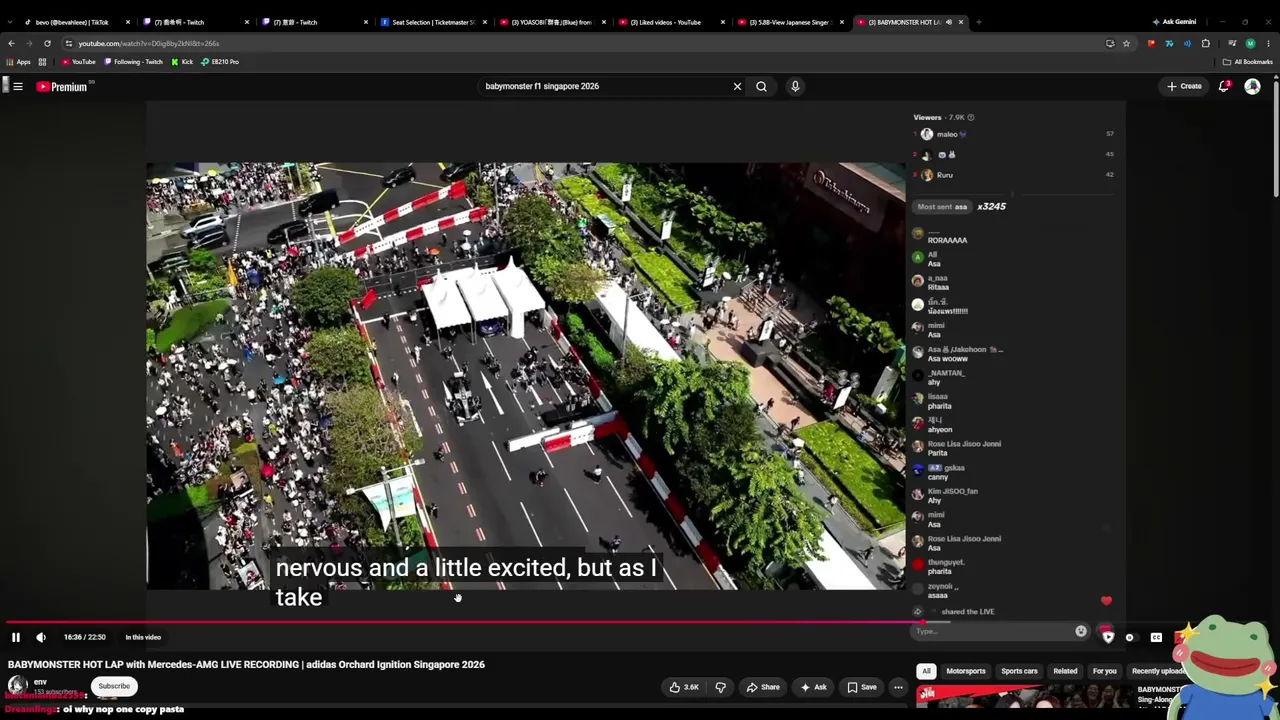This screenshot has height=720, width=1280.
Task: Open the Viewers info icon
Action: pos(971,117)
